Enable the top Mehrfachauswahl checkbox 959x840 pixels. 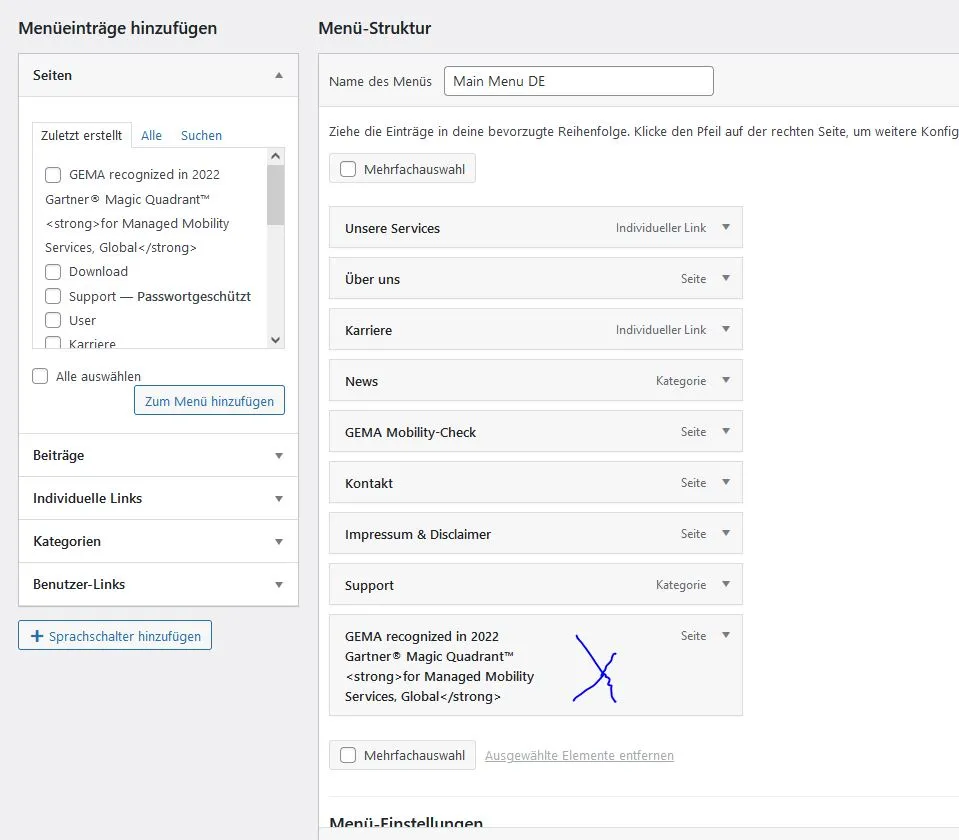point(348,169)
